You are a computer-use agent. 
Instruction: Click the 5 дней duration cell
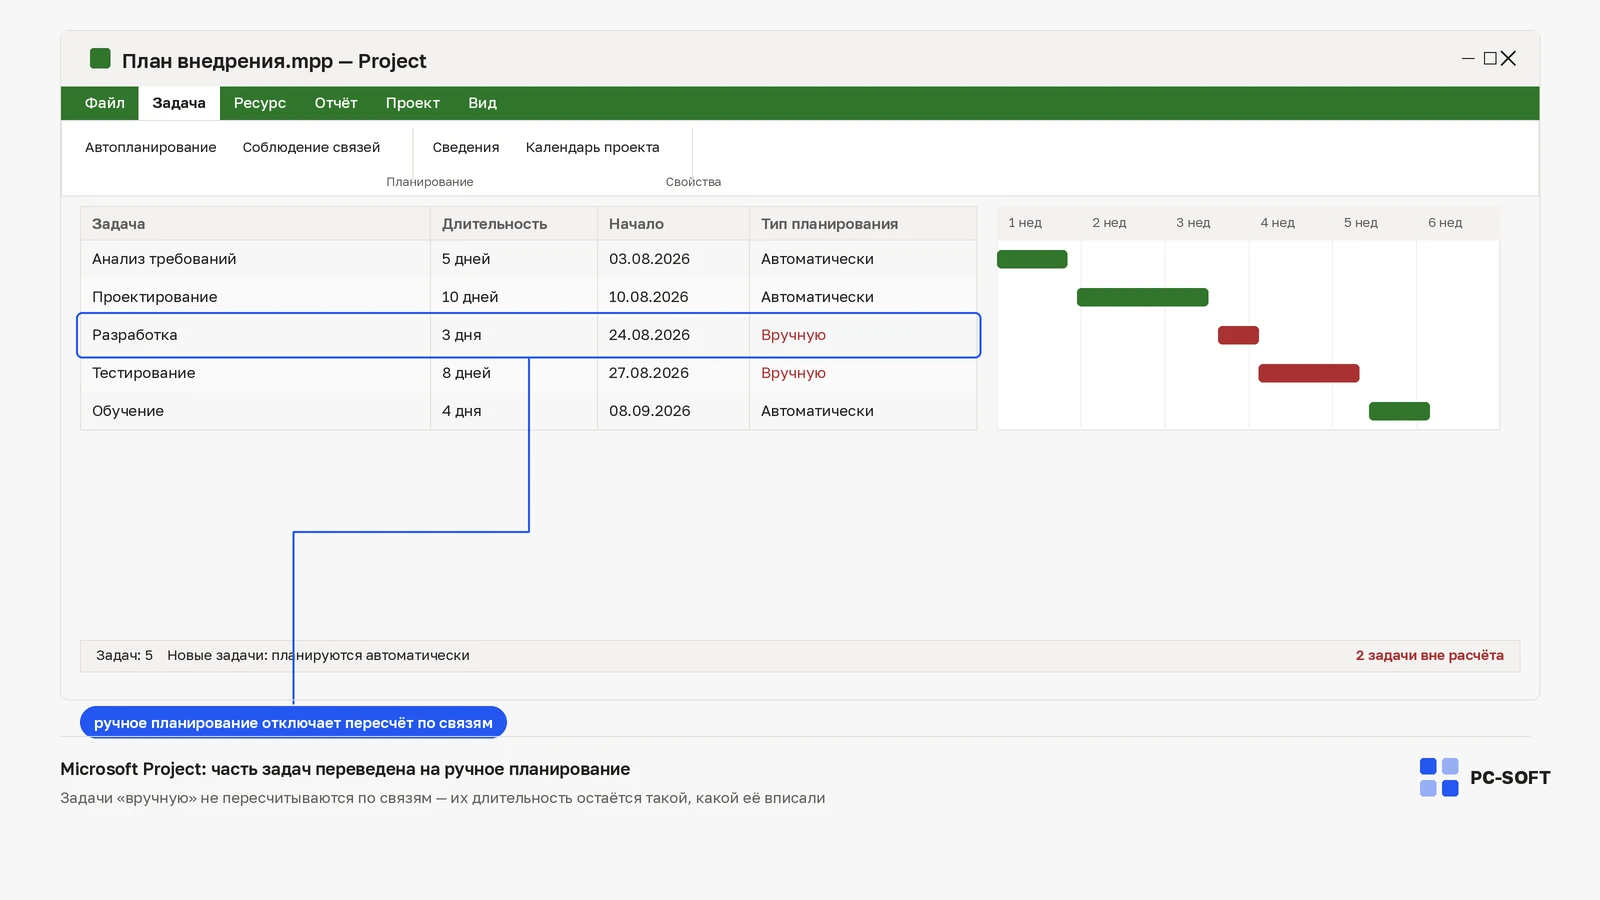click(466, 259)
